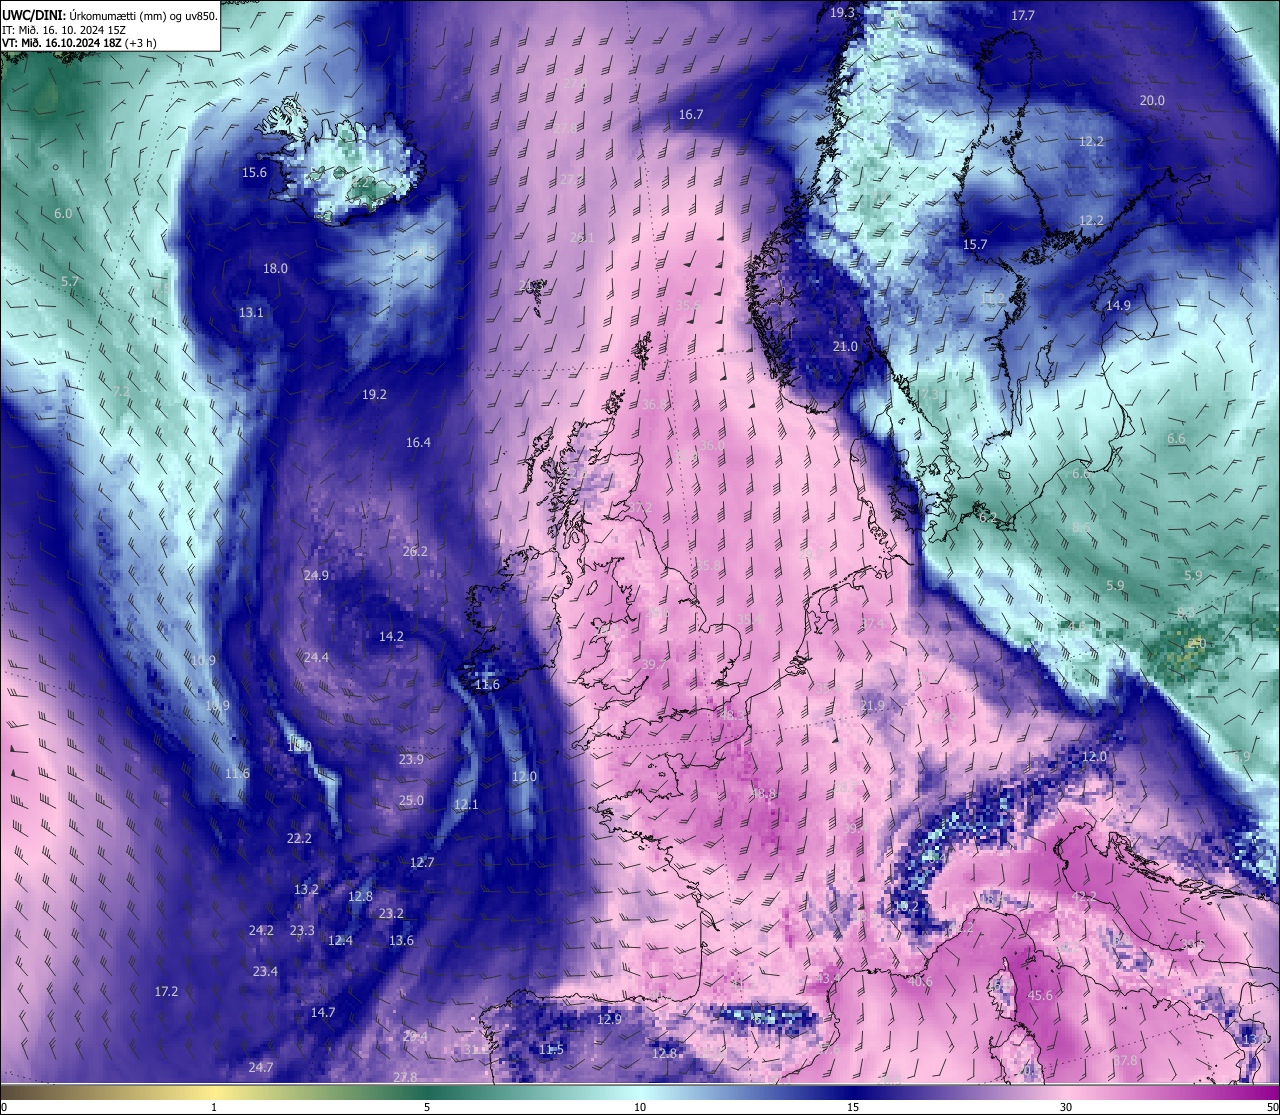This screenshot has width=1280, height=1115.
Task: Click the 12.4 value label
Action: click(x=341, y=940)
